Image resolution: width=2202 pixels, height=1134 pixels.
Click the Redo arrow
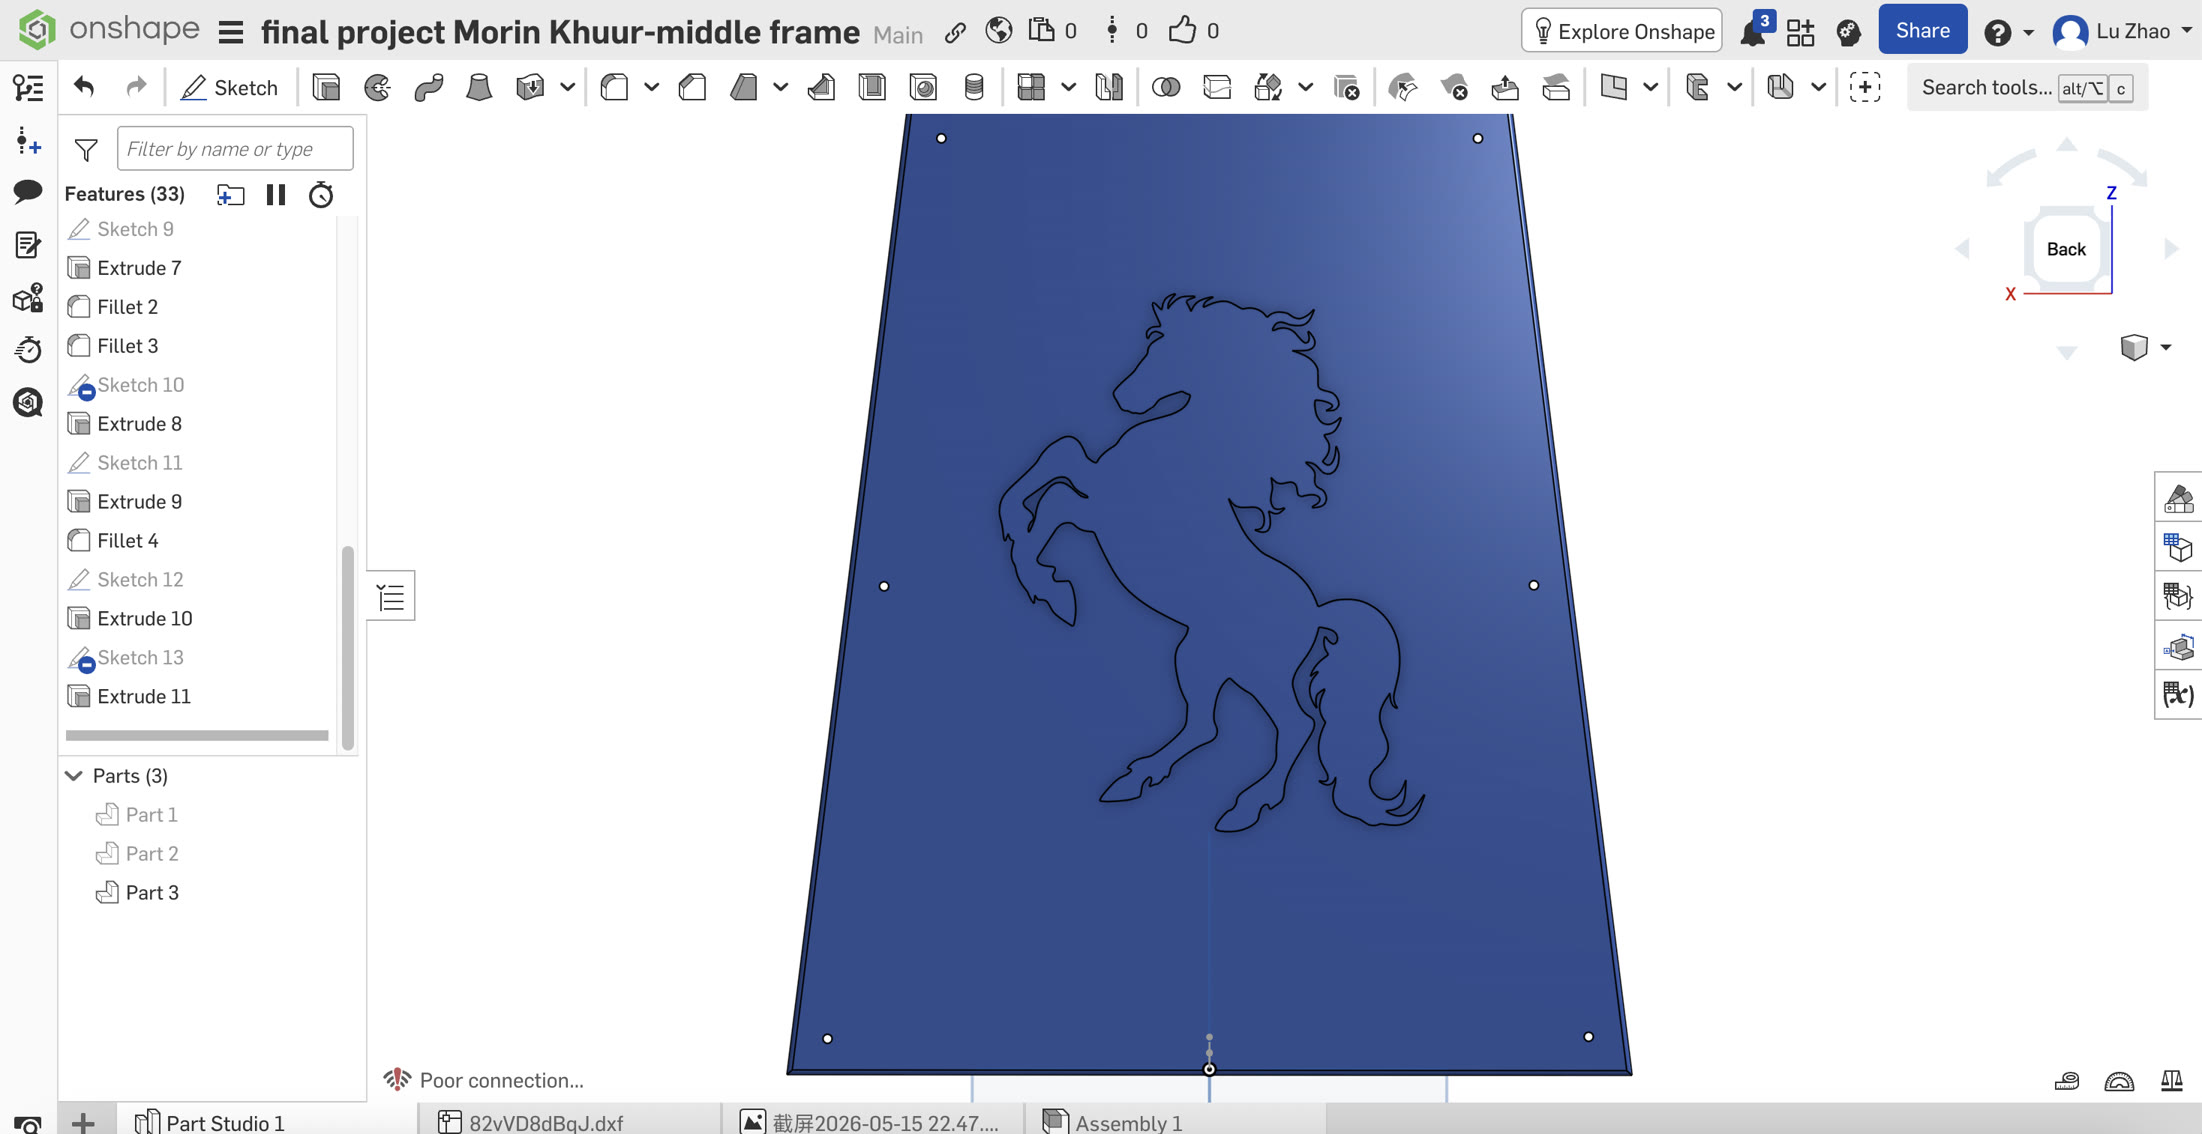click(x=136, y=87)
